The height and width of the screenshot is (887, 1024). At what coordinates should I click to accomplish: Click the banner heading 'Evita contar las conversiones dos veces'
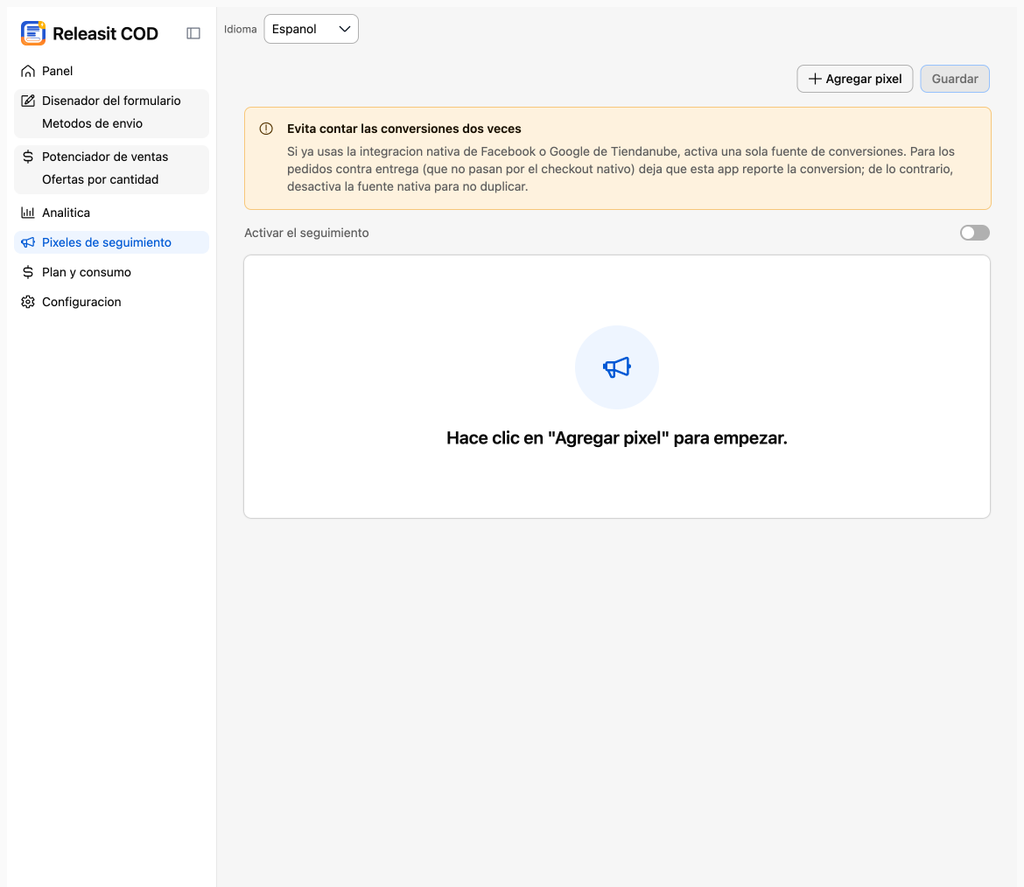(x=404, y=129)
